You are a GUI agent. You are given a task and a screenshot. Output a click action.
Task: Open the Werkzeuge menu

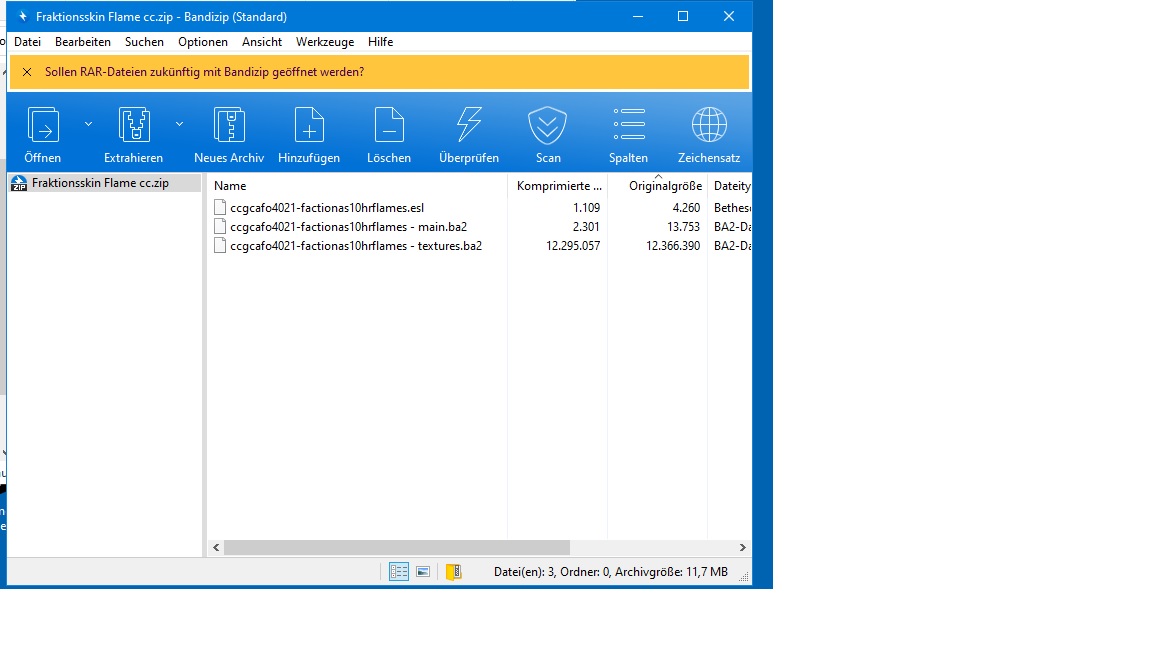click(x=325, y=42)
